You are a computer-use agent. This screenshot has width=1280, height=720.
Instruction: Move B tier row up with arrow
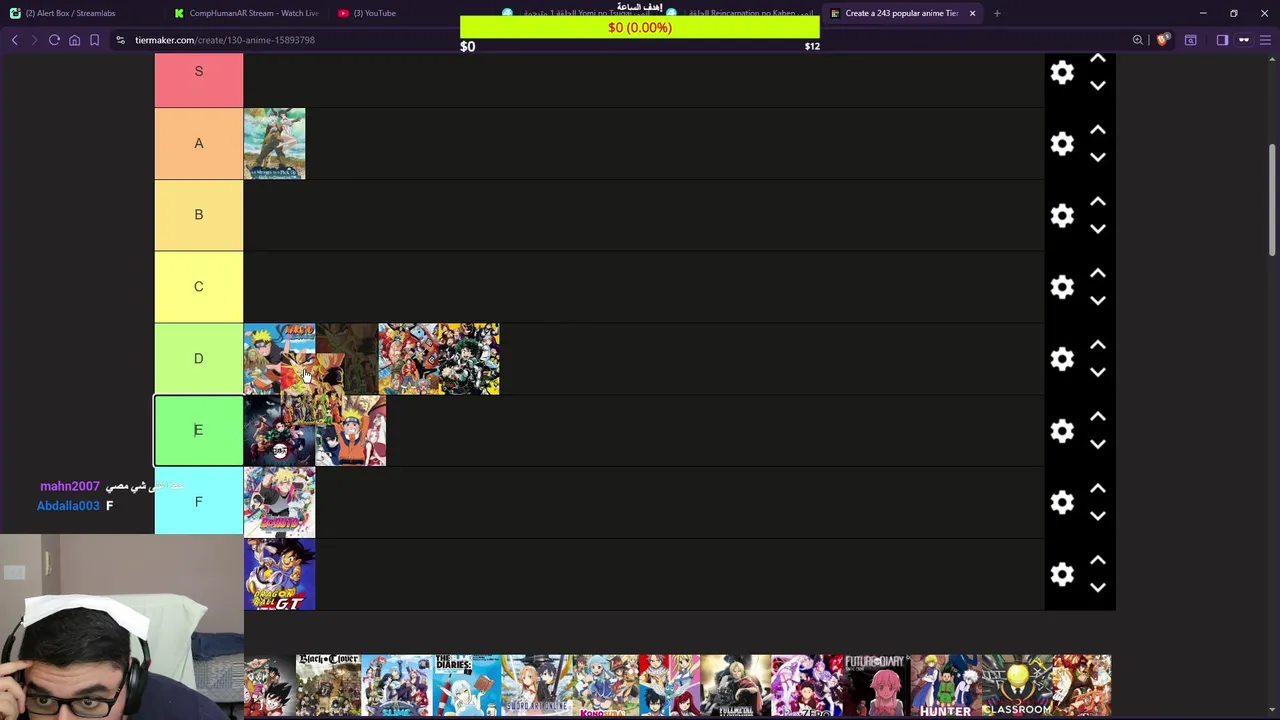pos(1097,202)
